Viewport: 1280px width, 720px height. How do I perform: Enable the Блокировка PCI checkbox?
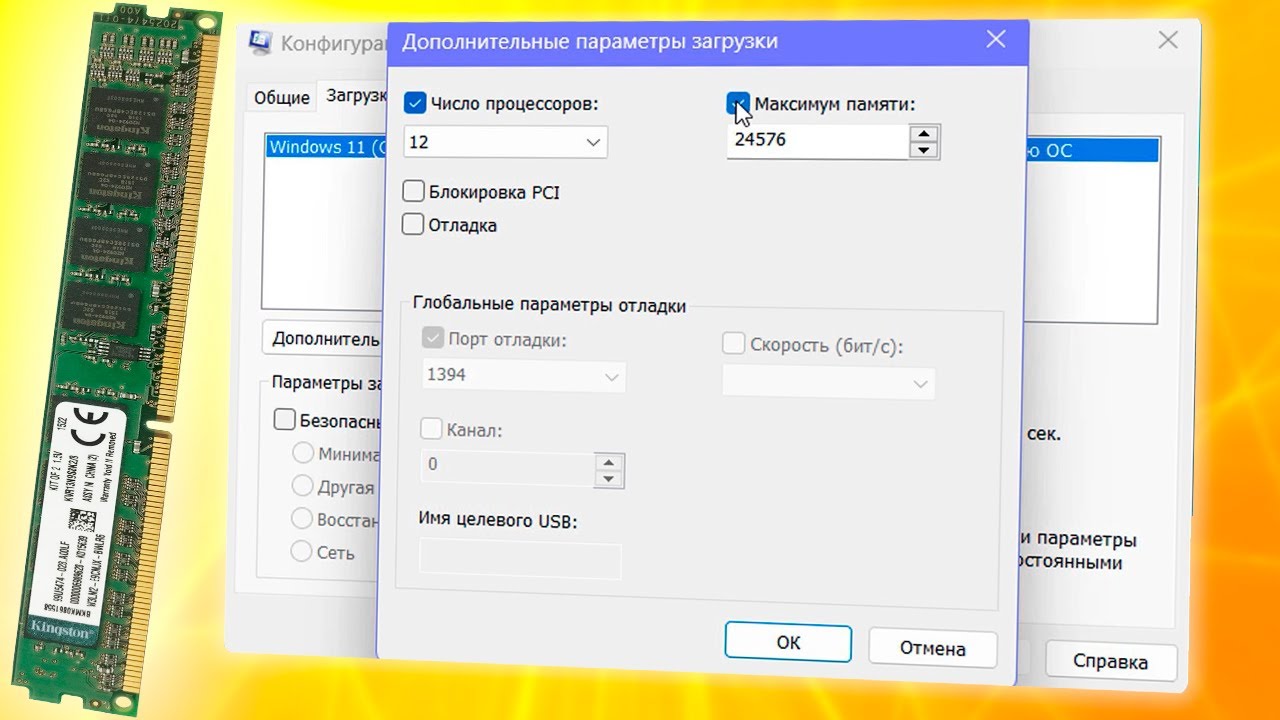pyautogui.click(x=413, y=191)
